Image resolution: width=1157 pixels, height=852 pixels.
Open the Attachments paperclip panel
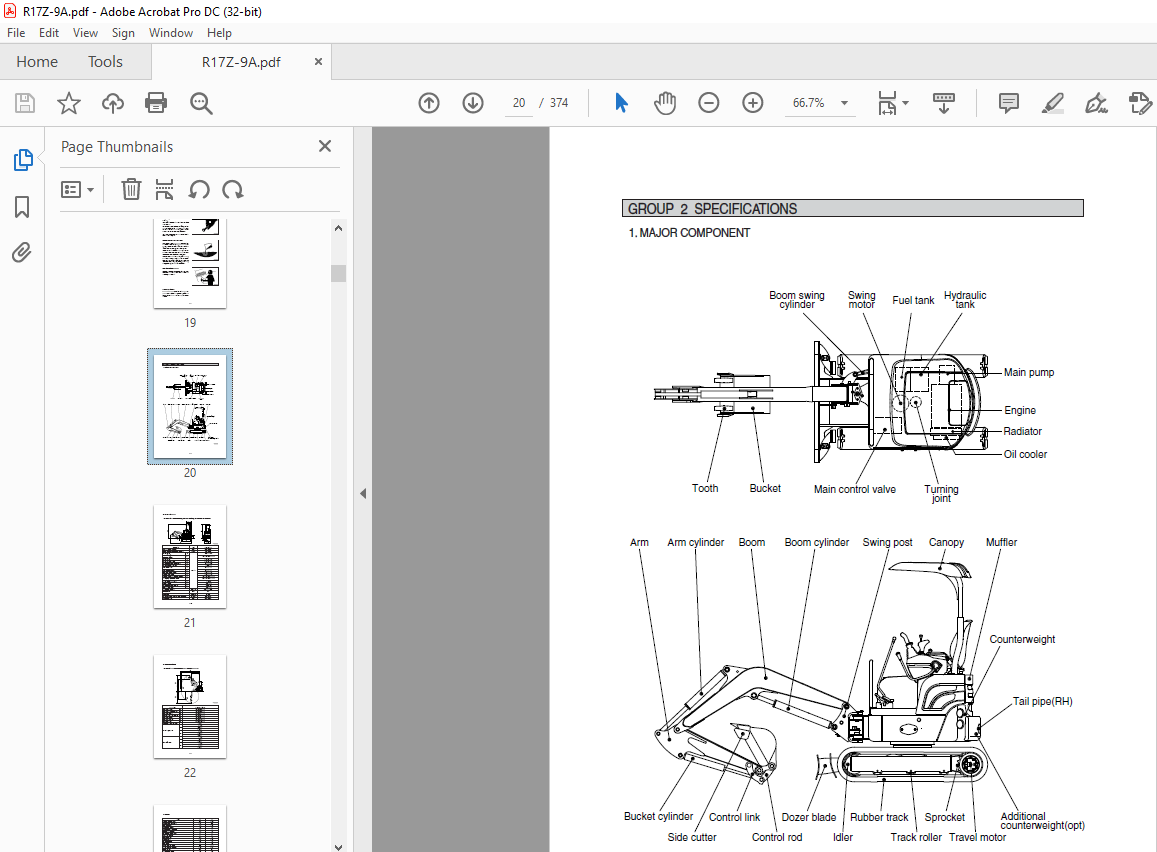pyautogui.click(x=22, y=253)
